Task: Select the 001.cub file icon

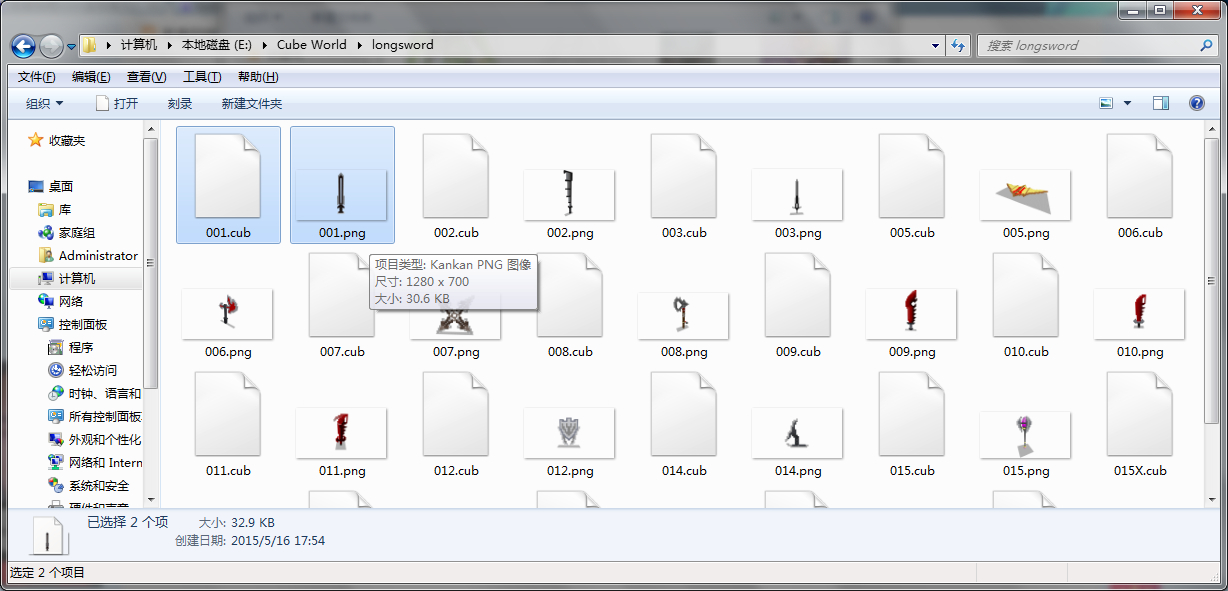Action: 228,176
